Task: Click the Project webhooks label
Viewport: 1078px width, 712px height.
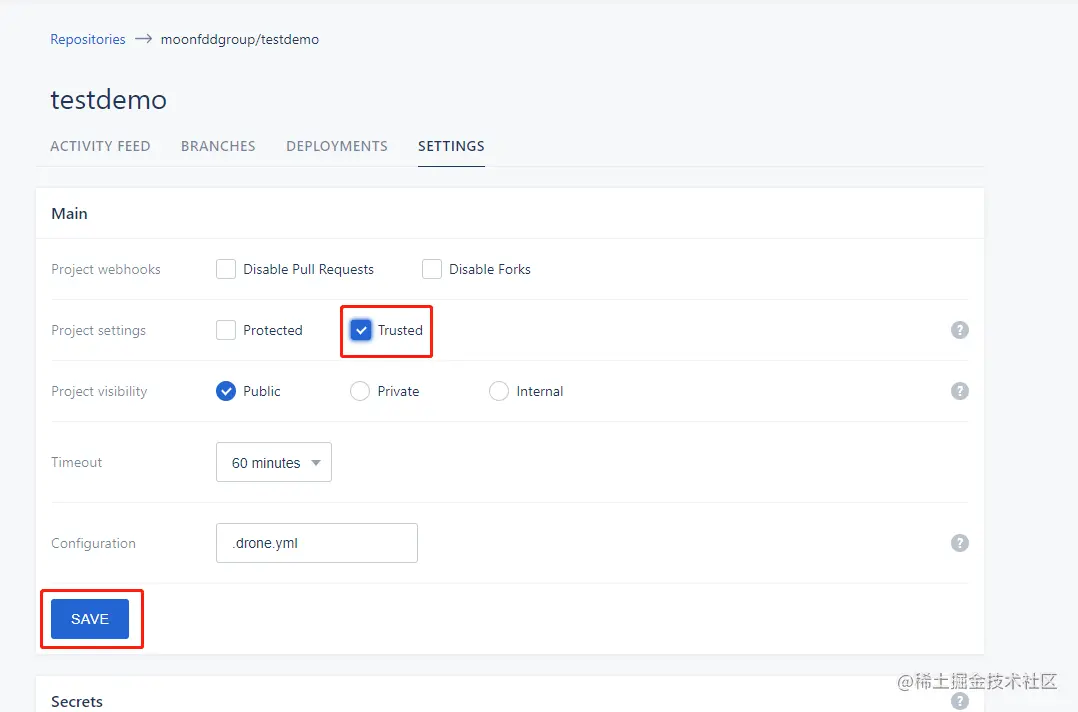Action: [106, 269]
